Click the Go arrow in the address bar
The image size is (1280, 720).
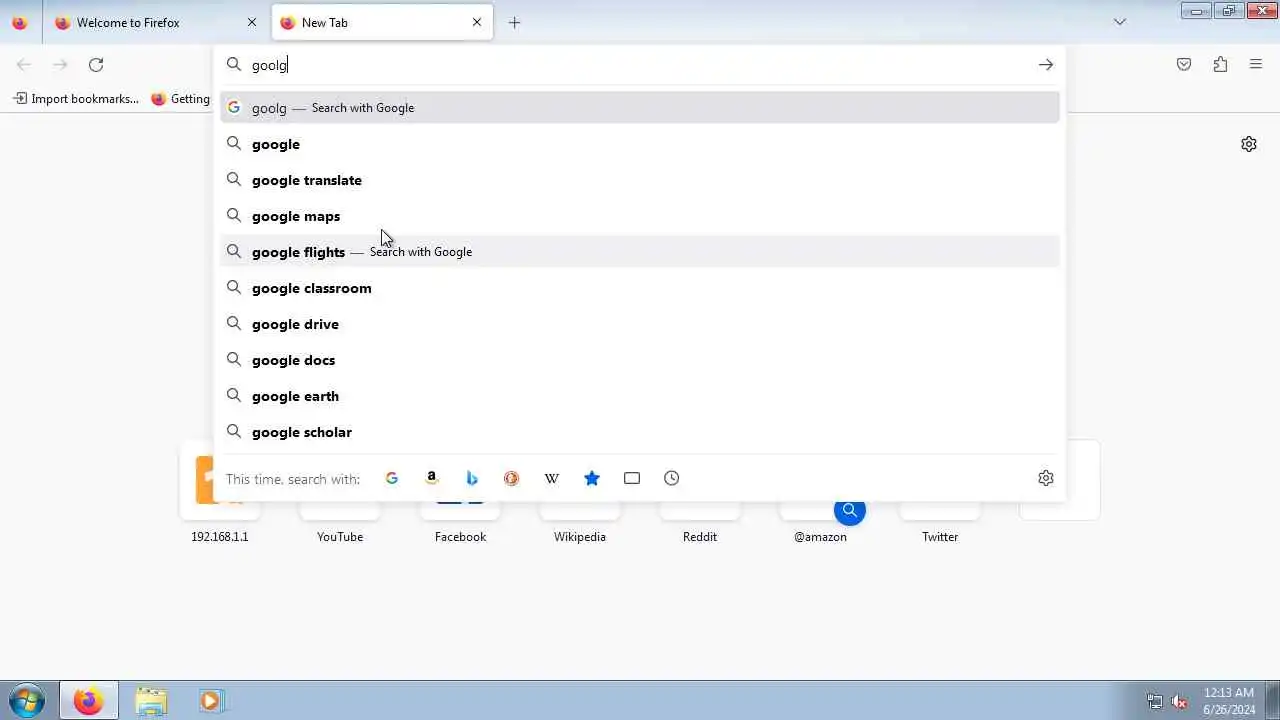pos(1046,65)
